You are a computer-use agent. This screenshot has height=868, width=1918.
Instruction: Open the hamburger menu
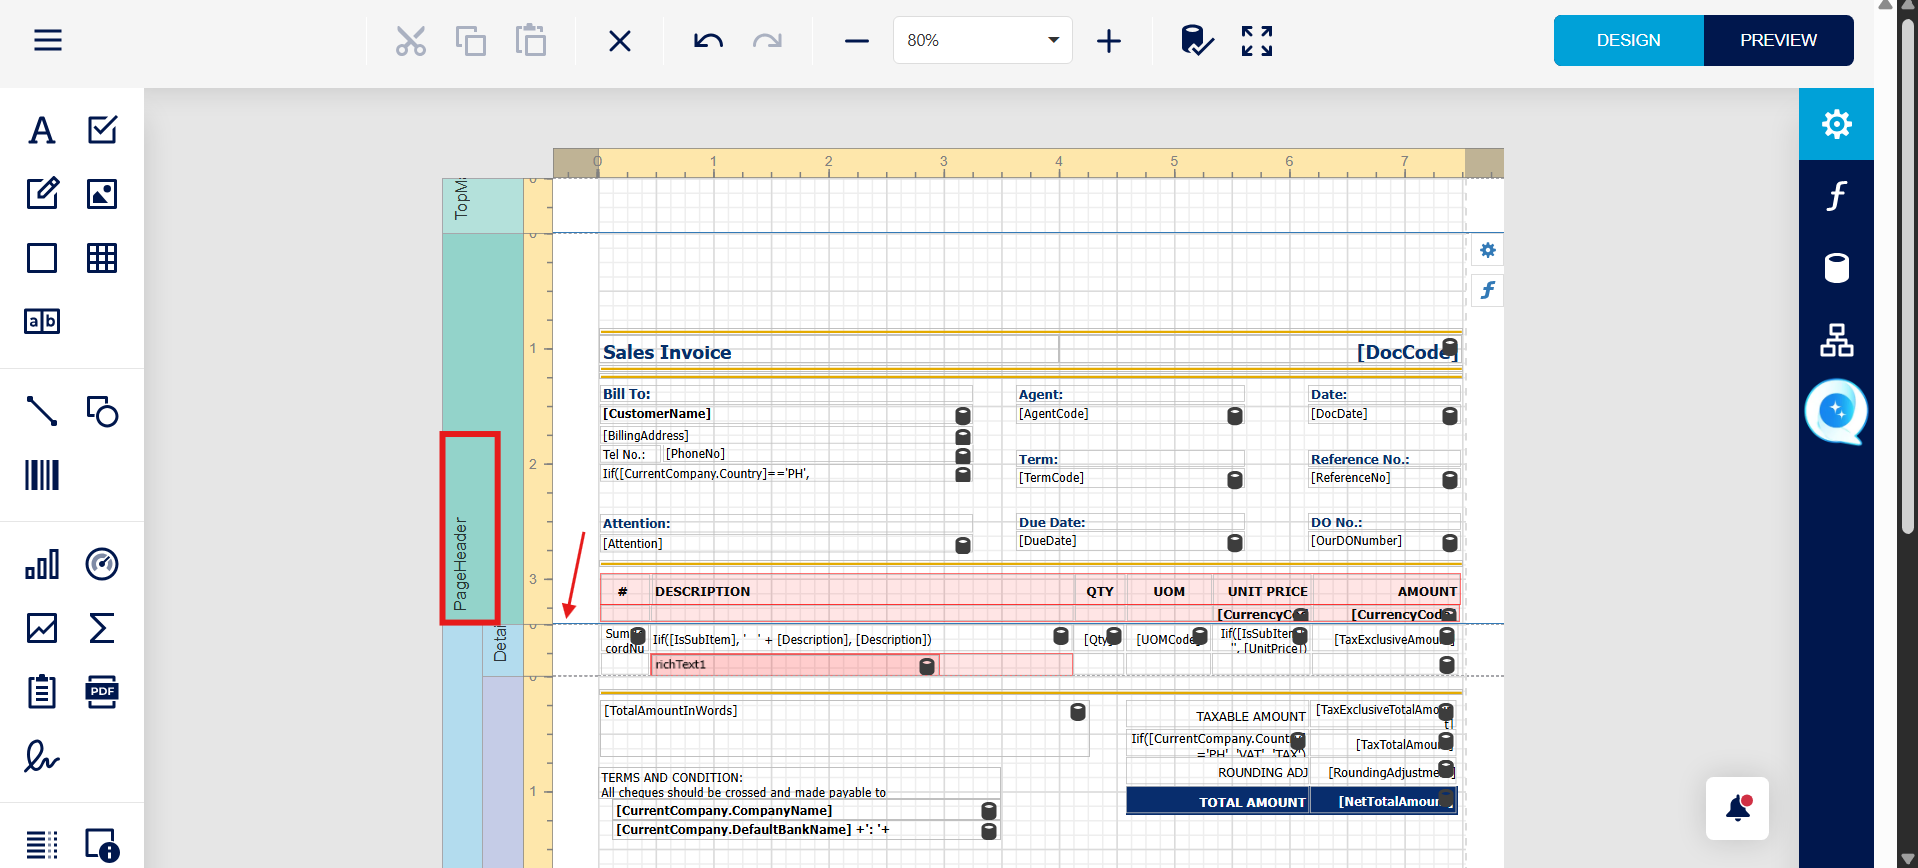click(48, 40)
